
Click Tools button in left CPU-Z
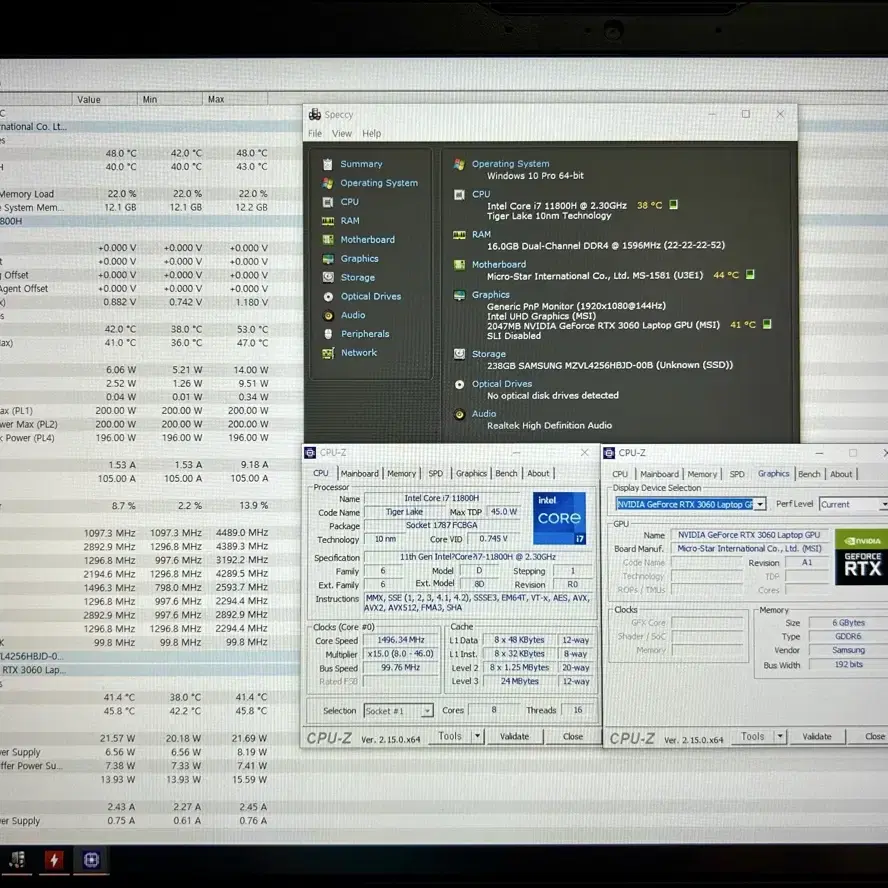coord(450,736)
